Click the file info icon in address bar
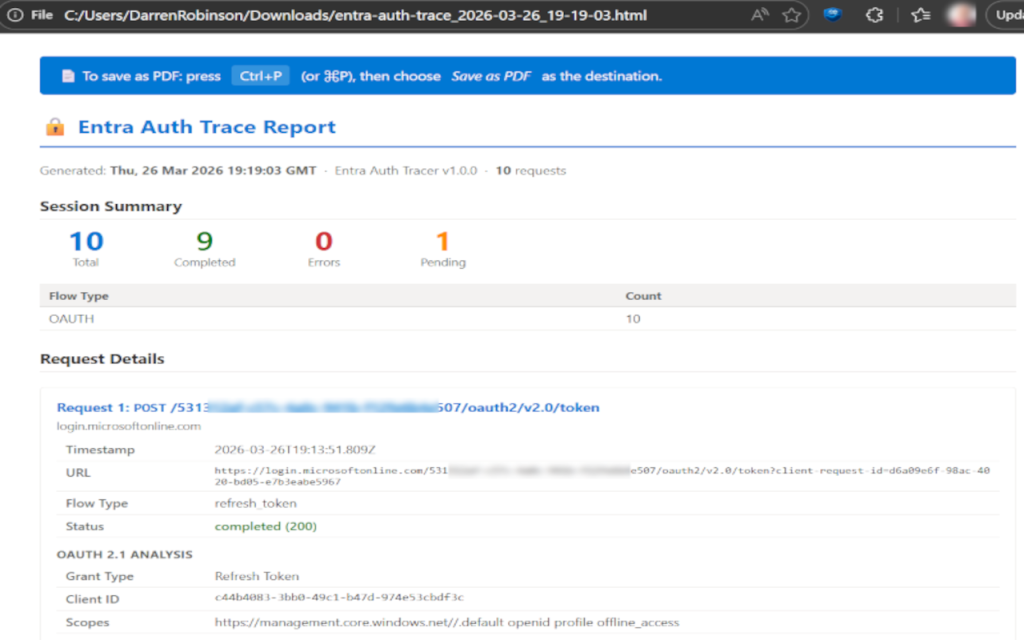Image resolution: width=1024 pixels, height=640 pixels. (15, 15)
